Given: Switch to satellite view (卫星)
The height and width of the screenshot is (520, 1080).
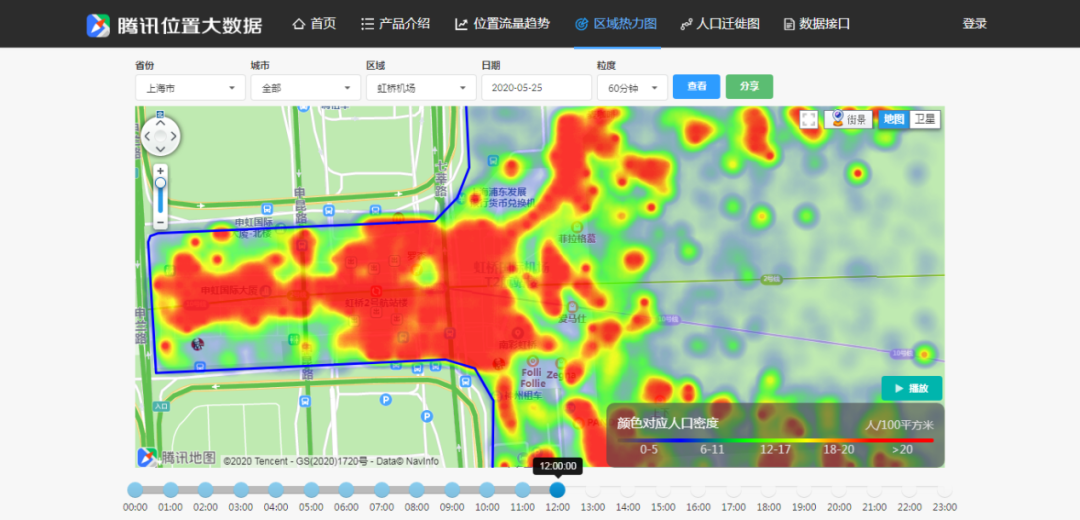Looking at the screenshot, I should (x=924, y=119).
